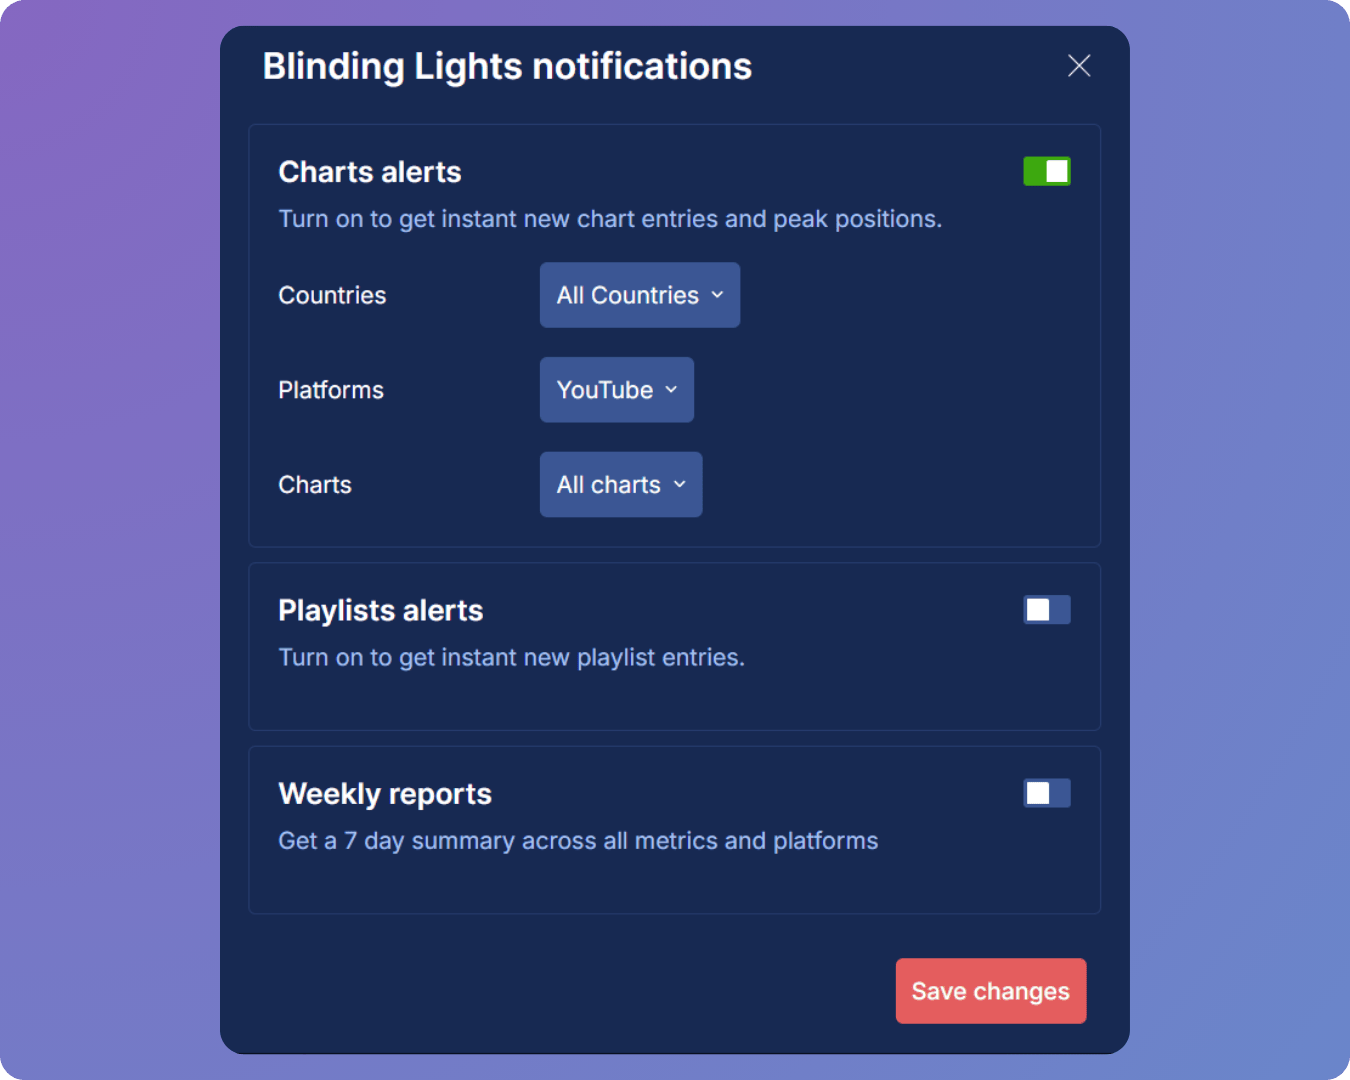The width and height of the screenshot is (1350, 1080).
Task: Click the chevron arrow beside YouTube
Action: pos(671,390)
